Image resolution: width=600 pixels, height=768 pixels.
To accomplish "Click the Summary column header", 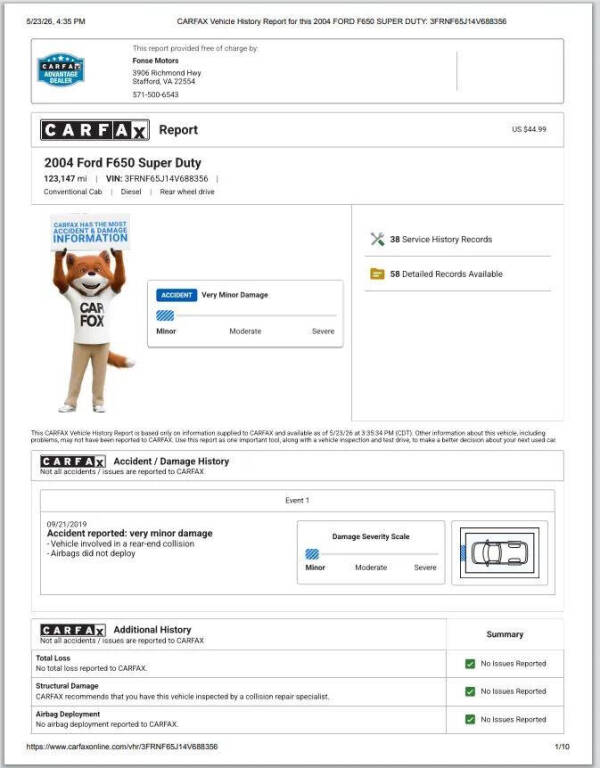I will click(505, 634).
